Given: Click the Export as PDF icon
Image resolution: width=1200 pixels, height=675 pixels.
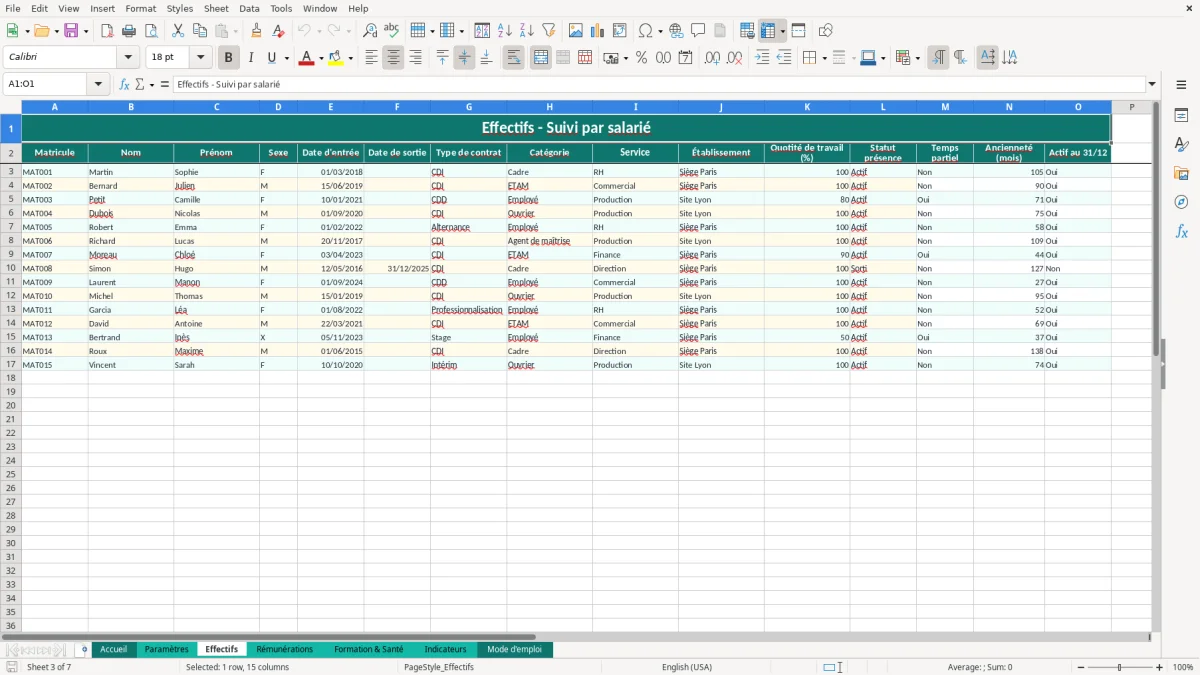Looking at the screenshot, I should 107,31.
